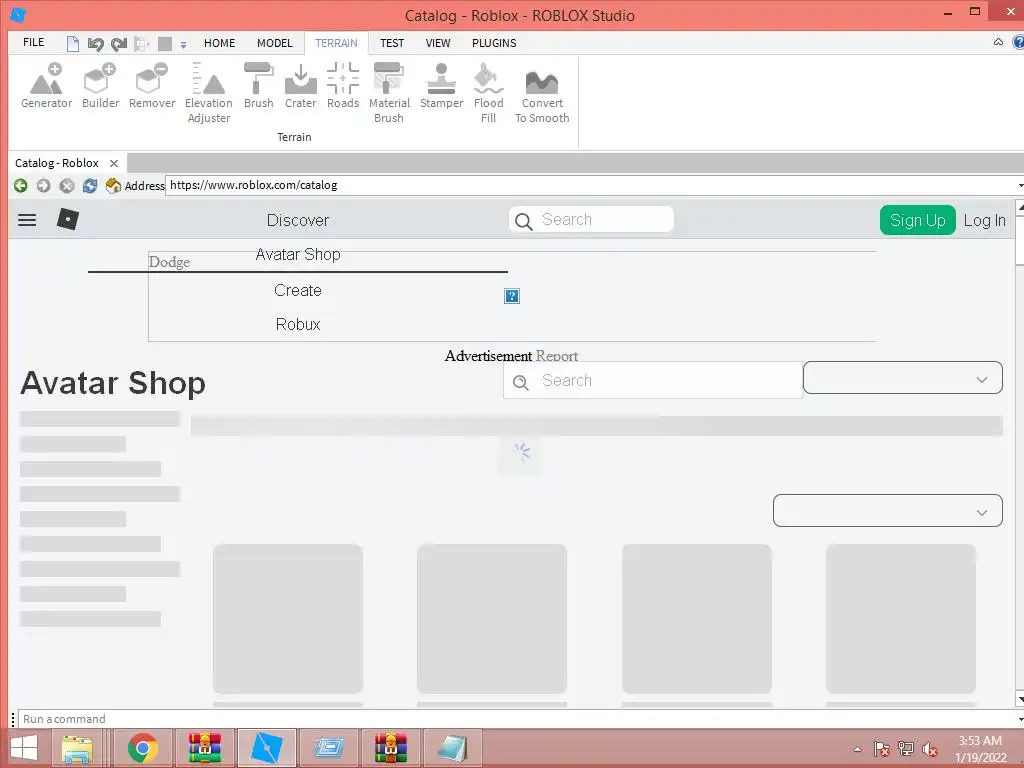Switch to Roblox Studio taskbar button
Screen dimensions: 1024x768
266,748
